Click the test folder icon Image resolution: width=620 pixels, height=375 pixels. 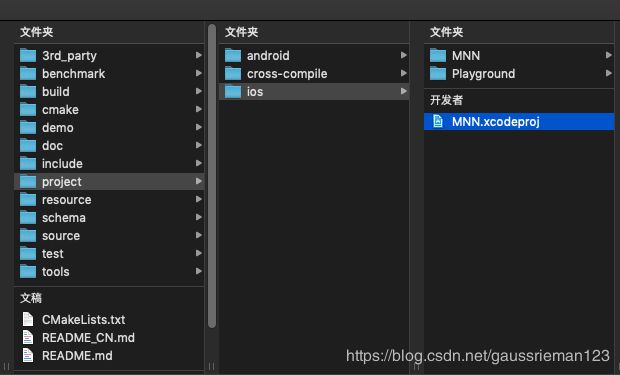28,254
